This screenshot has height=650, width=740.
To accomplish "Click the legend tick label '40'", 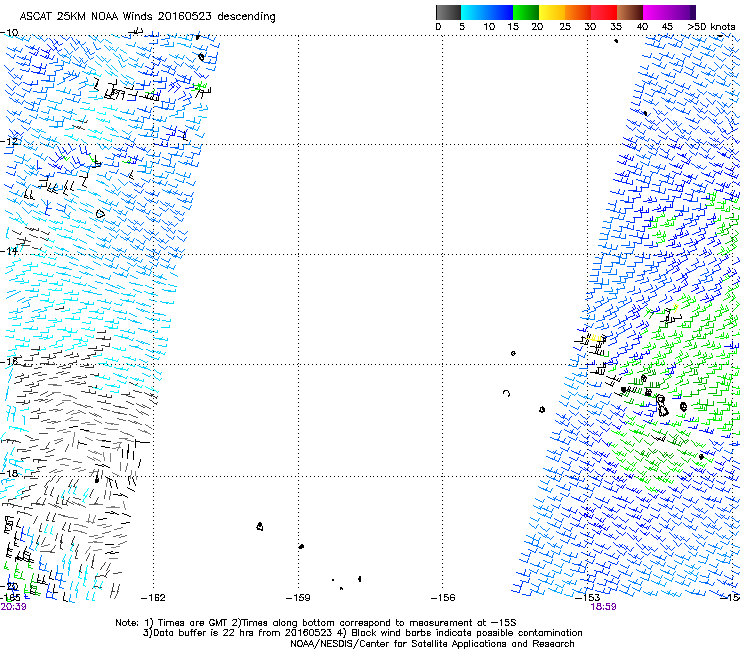I will pyautogui.click(x=642, y=27).
